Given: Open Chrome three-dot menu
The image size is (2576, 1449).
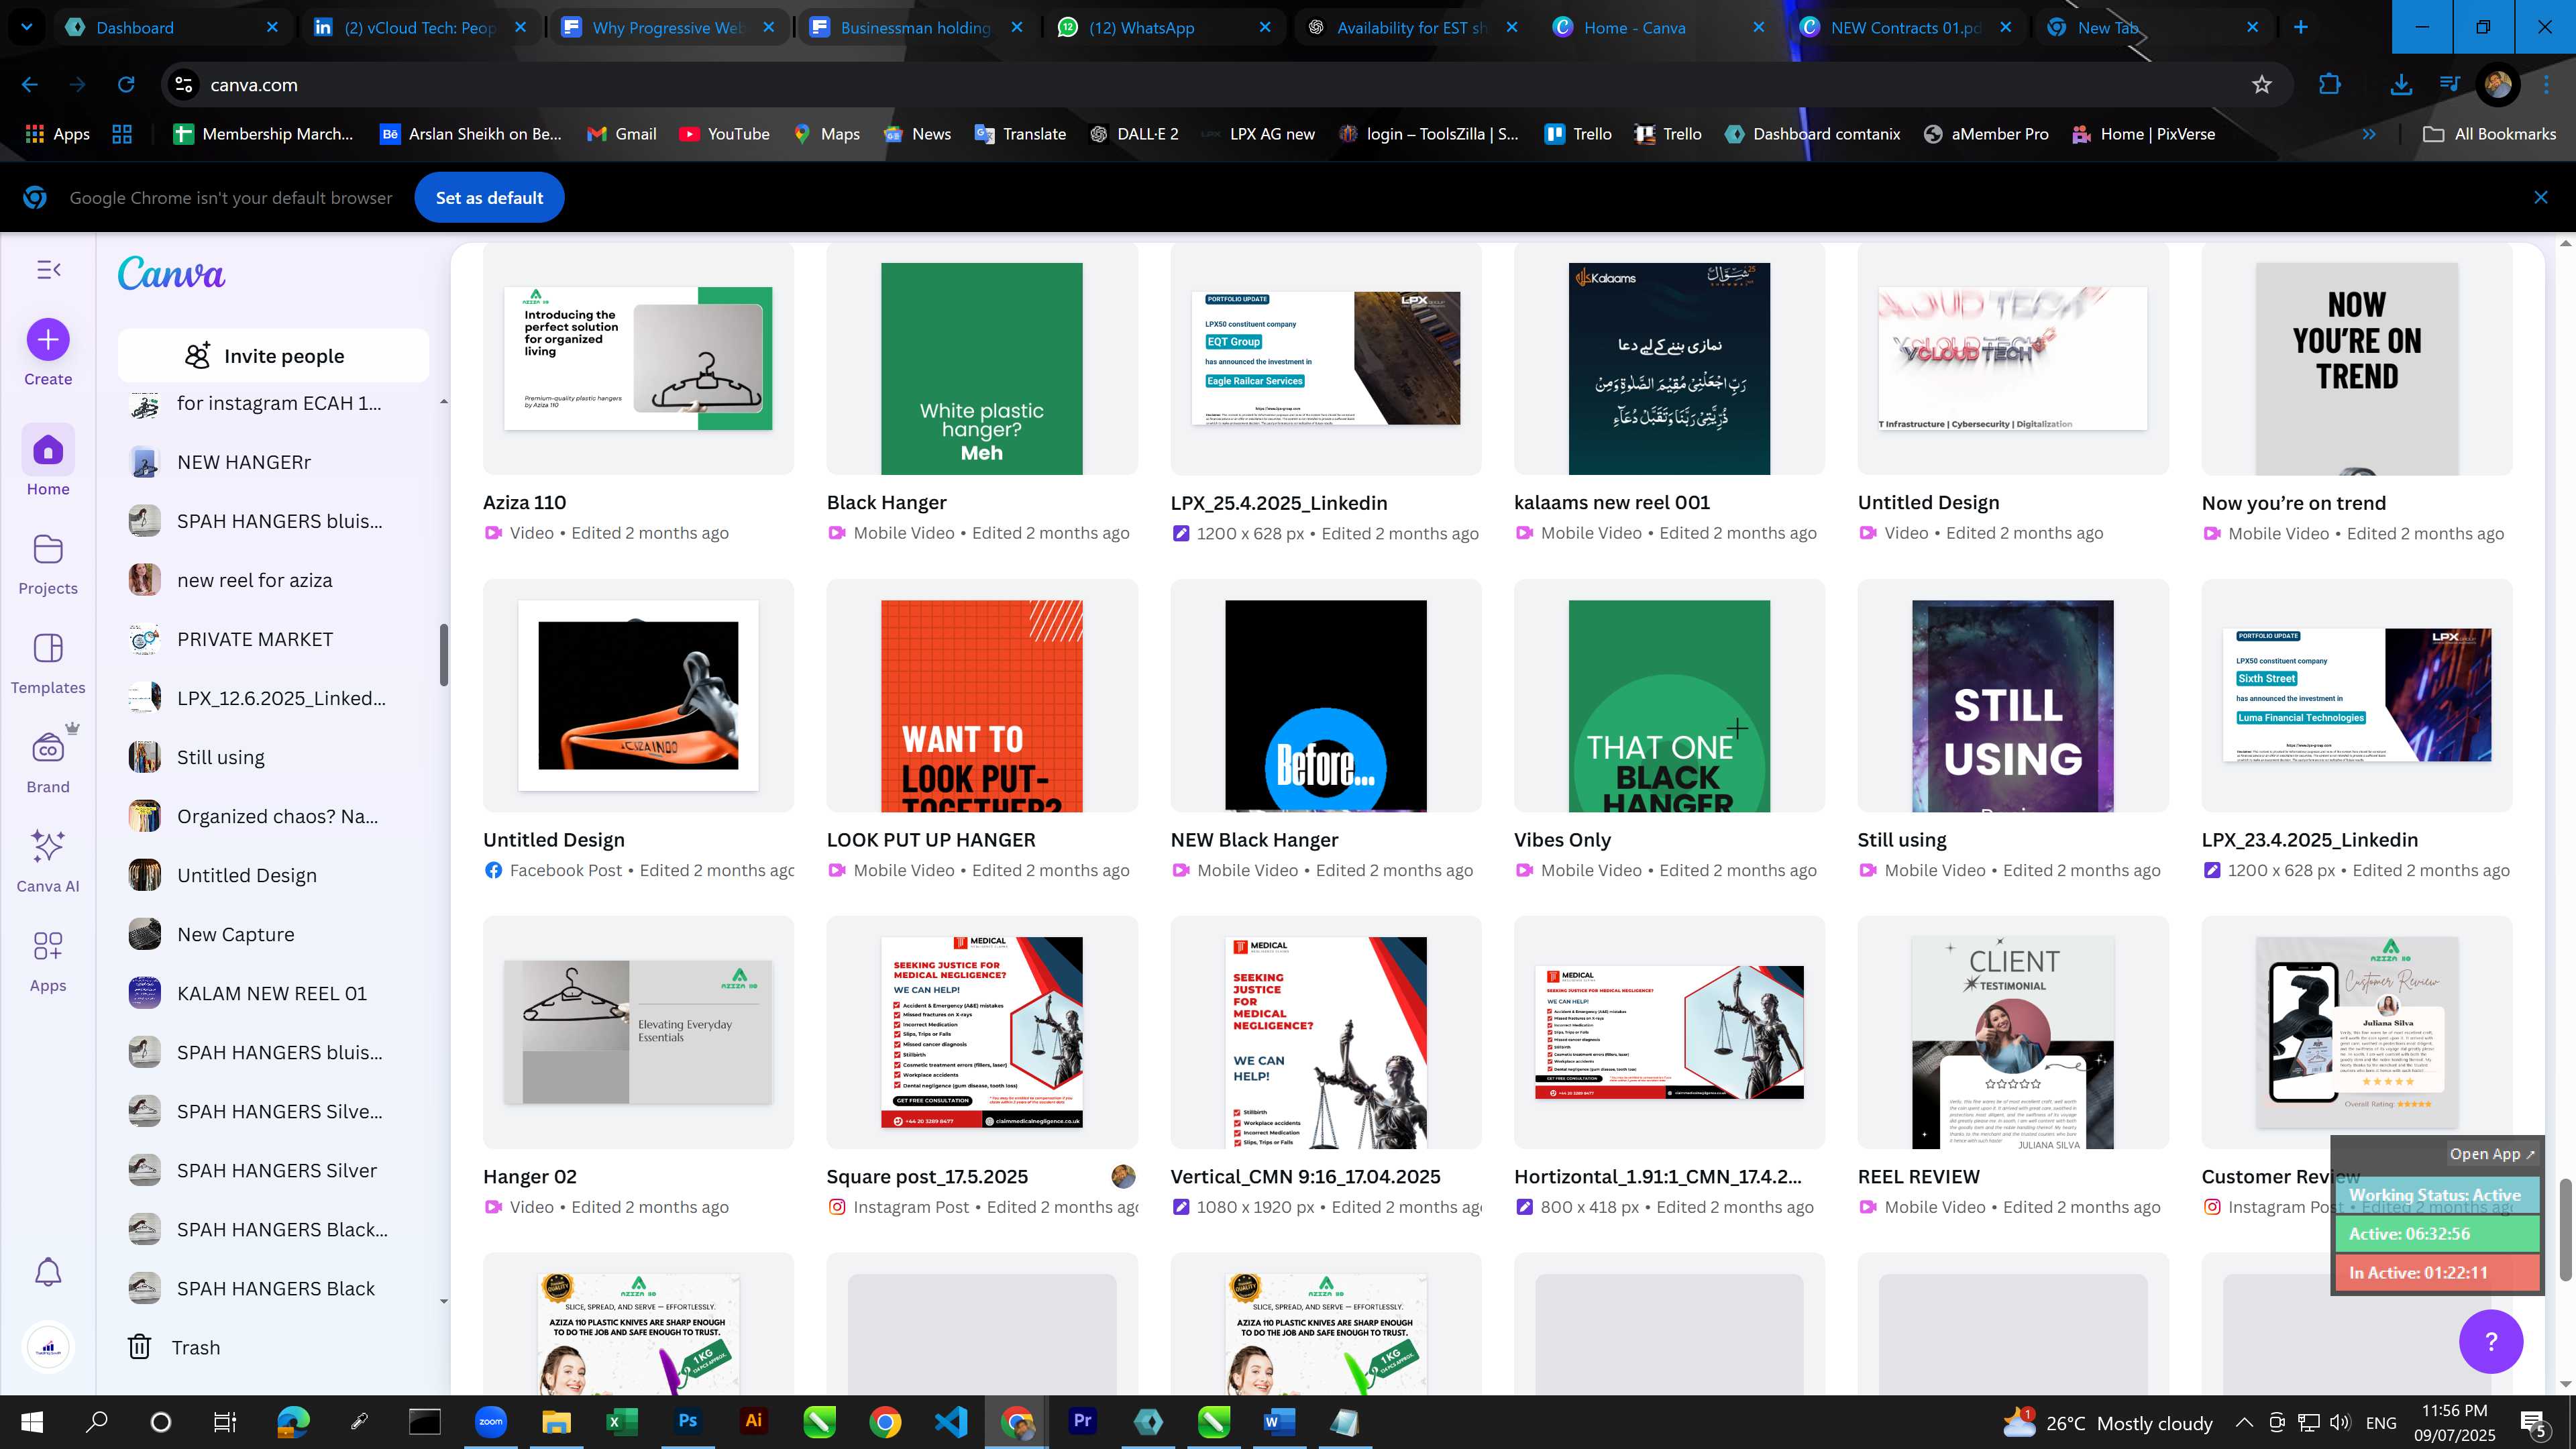Looking at the screenshot, I should [2546, 85].
